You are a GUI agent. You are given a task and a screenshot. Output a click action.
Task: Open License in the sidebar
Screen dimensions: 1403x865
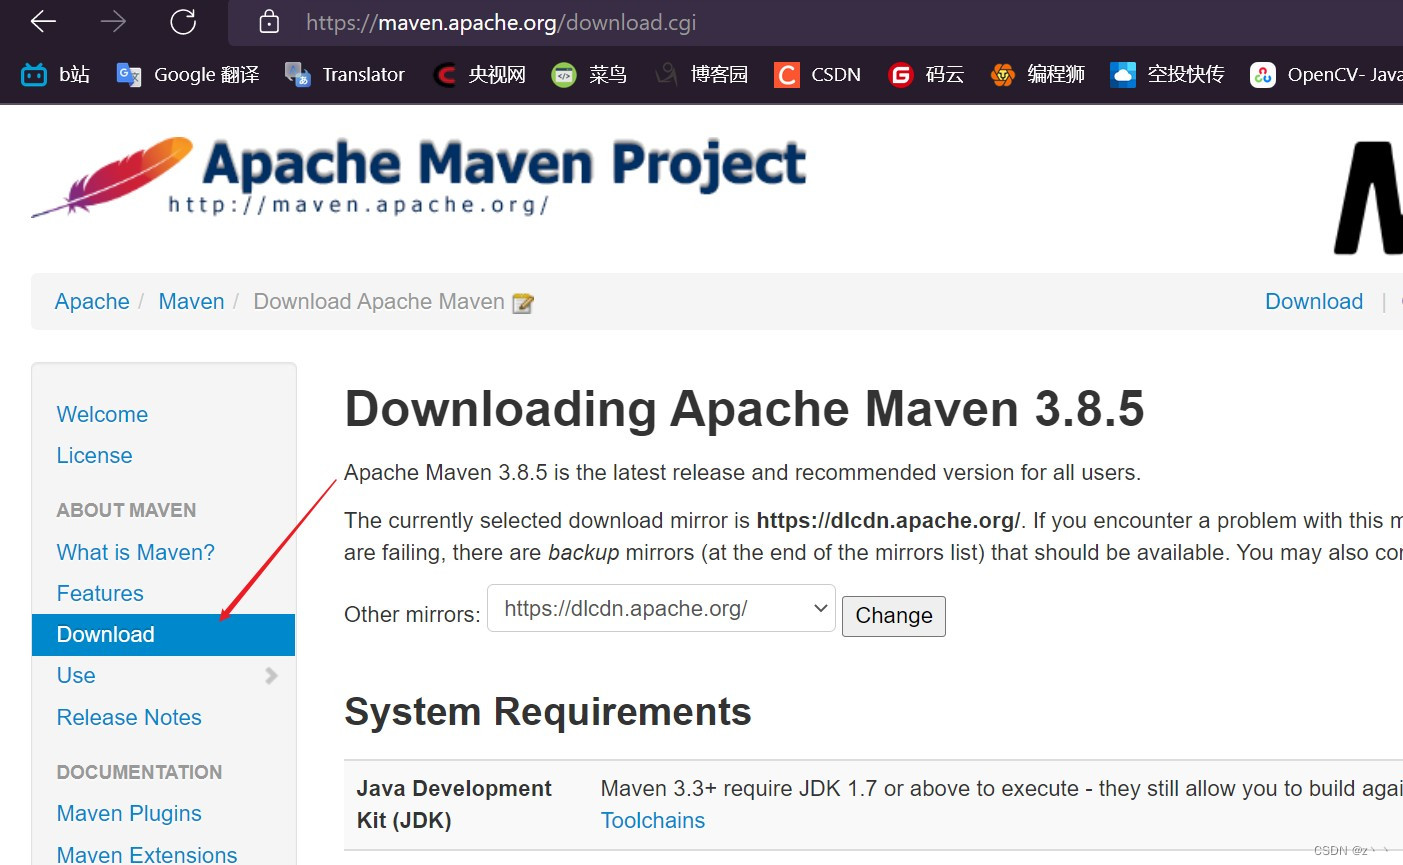point(94,455)
